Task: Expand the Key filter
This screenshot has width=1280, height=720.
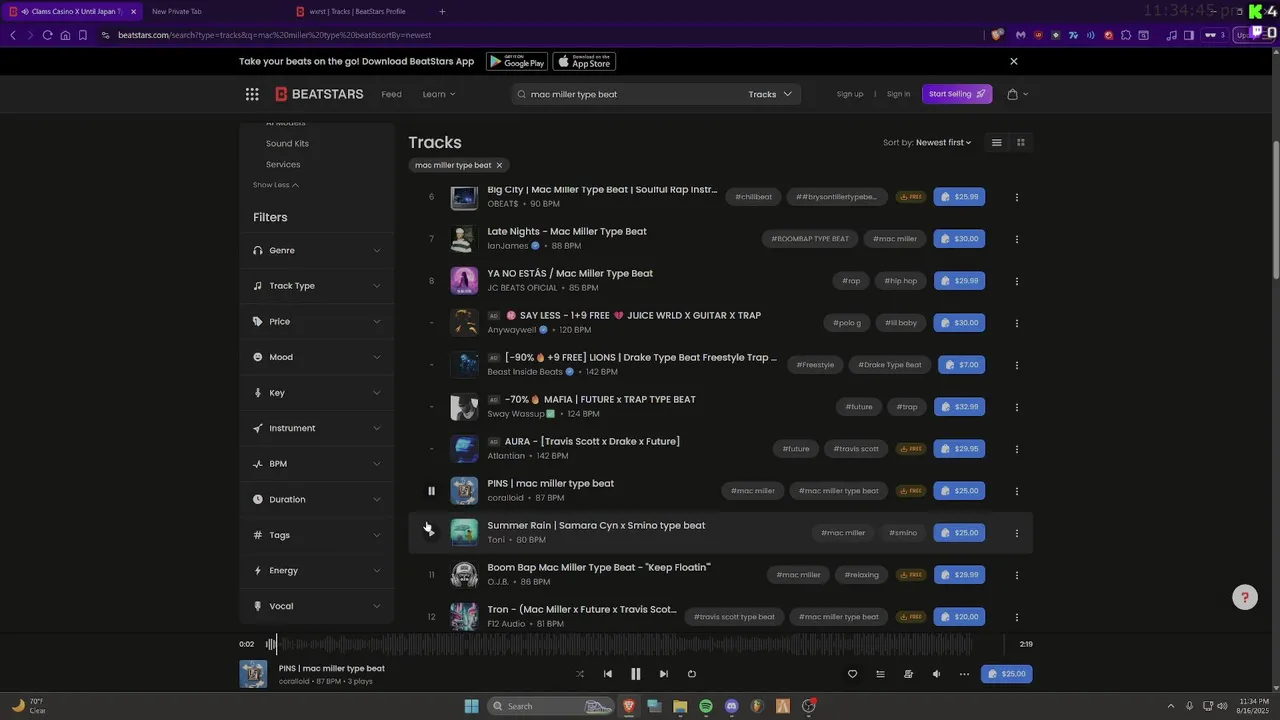Action: (x=317, y=393)
